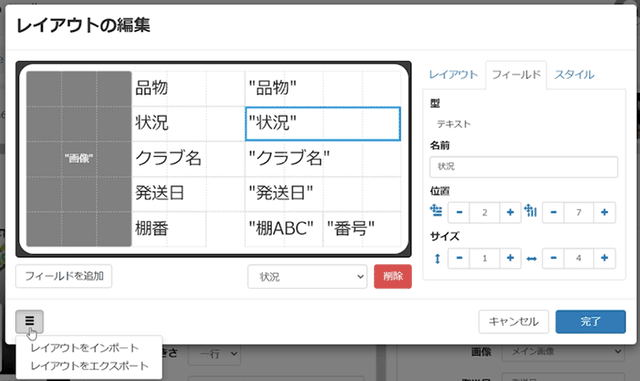This screenshot has width=640, height=381.
Task: Click the horizontal width size icon
Action: pyautogui.click(x=531, y=258)
